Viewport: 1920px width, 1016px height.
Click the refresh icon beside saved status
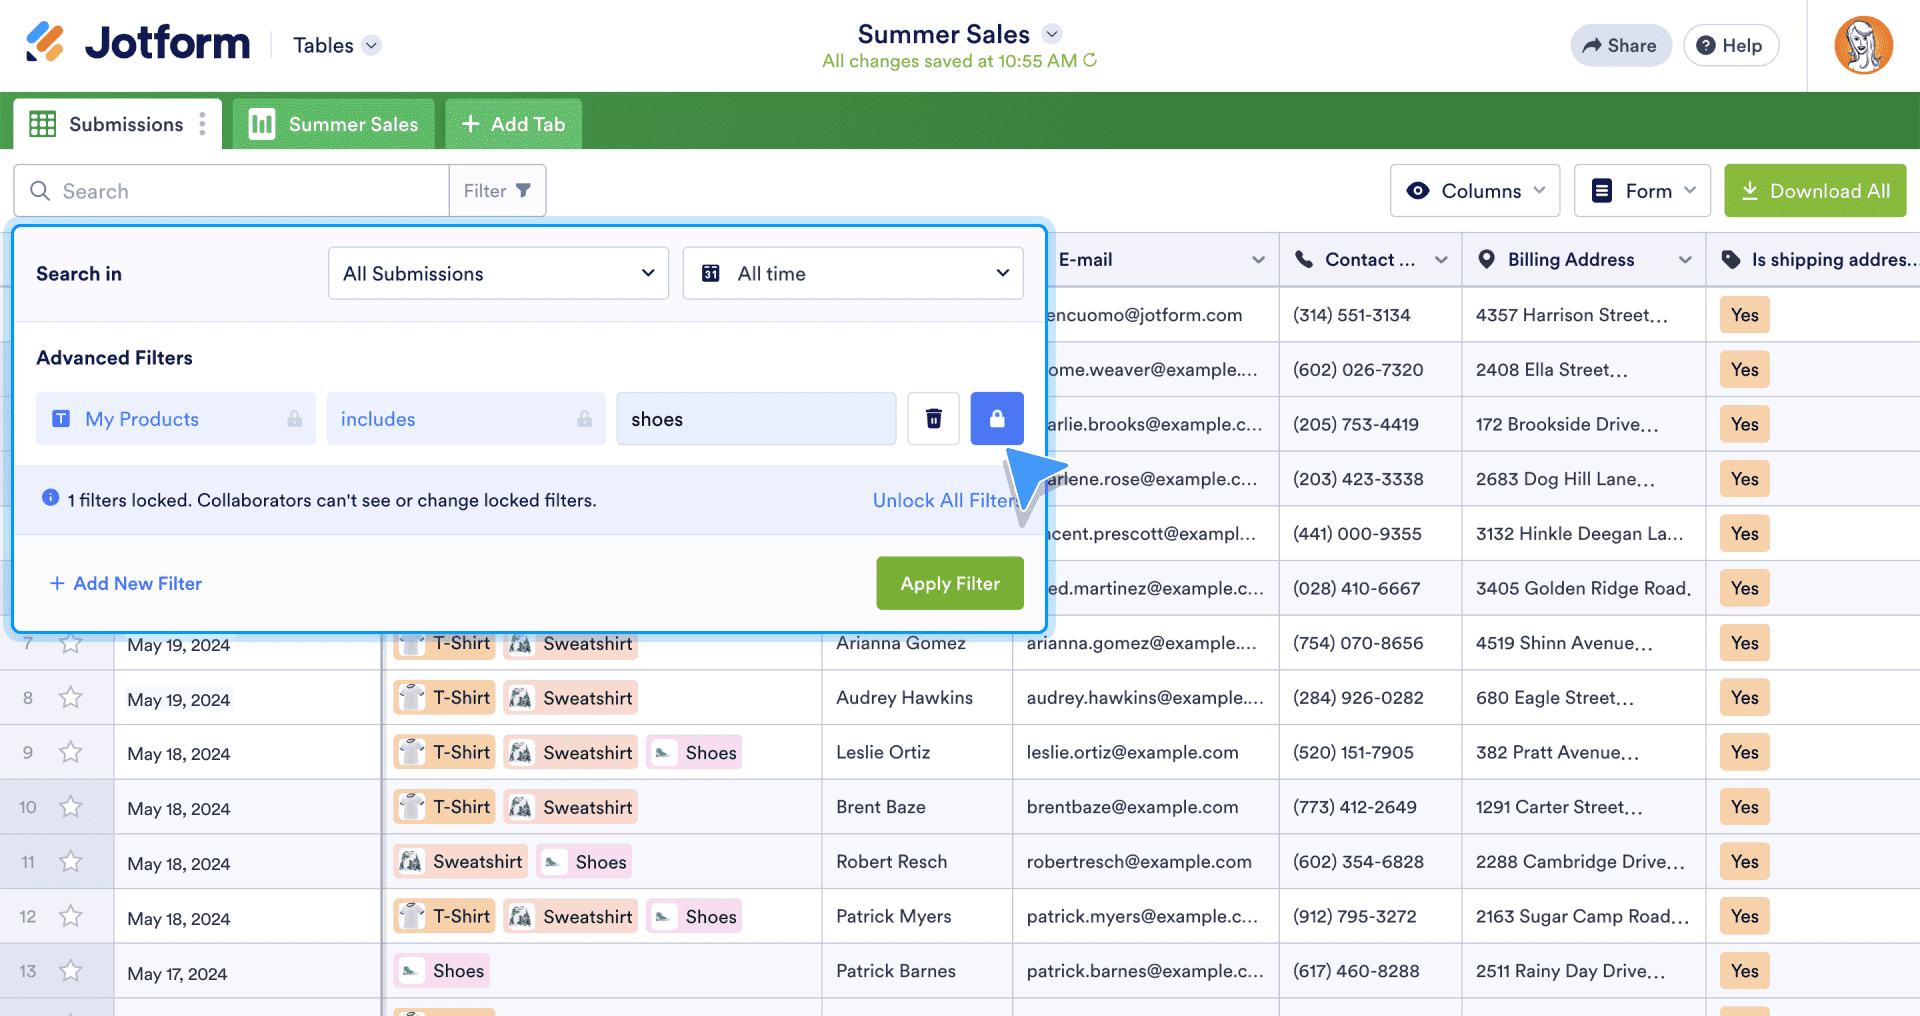(x=1090, y=61)
